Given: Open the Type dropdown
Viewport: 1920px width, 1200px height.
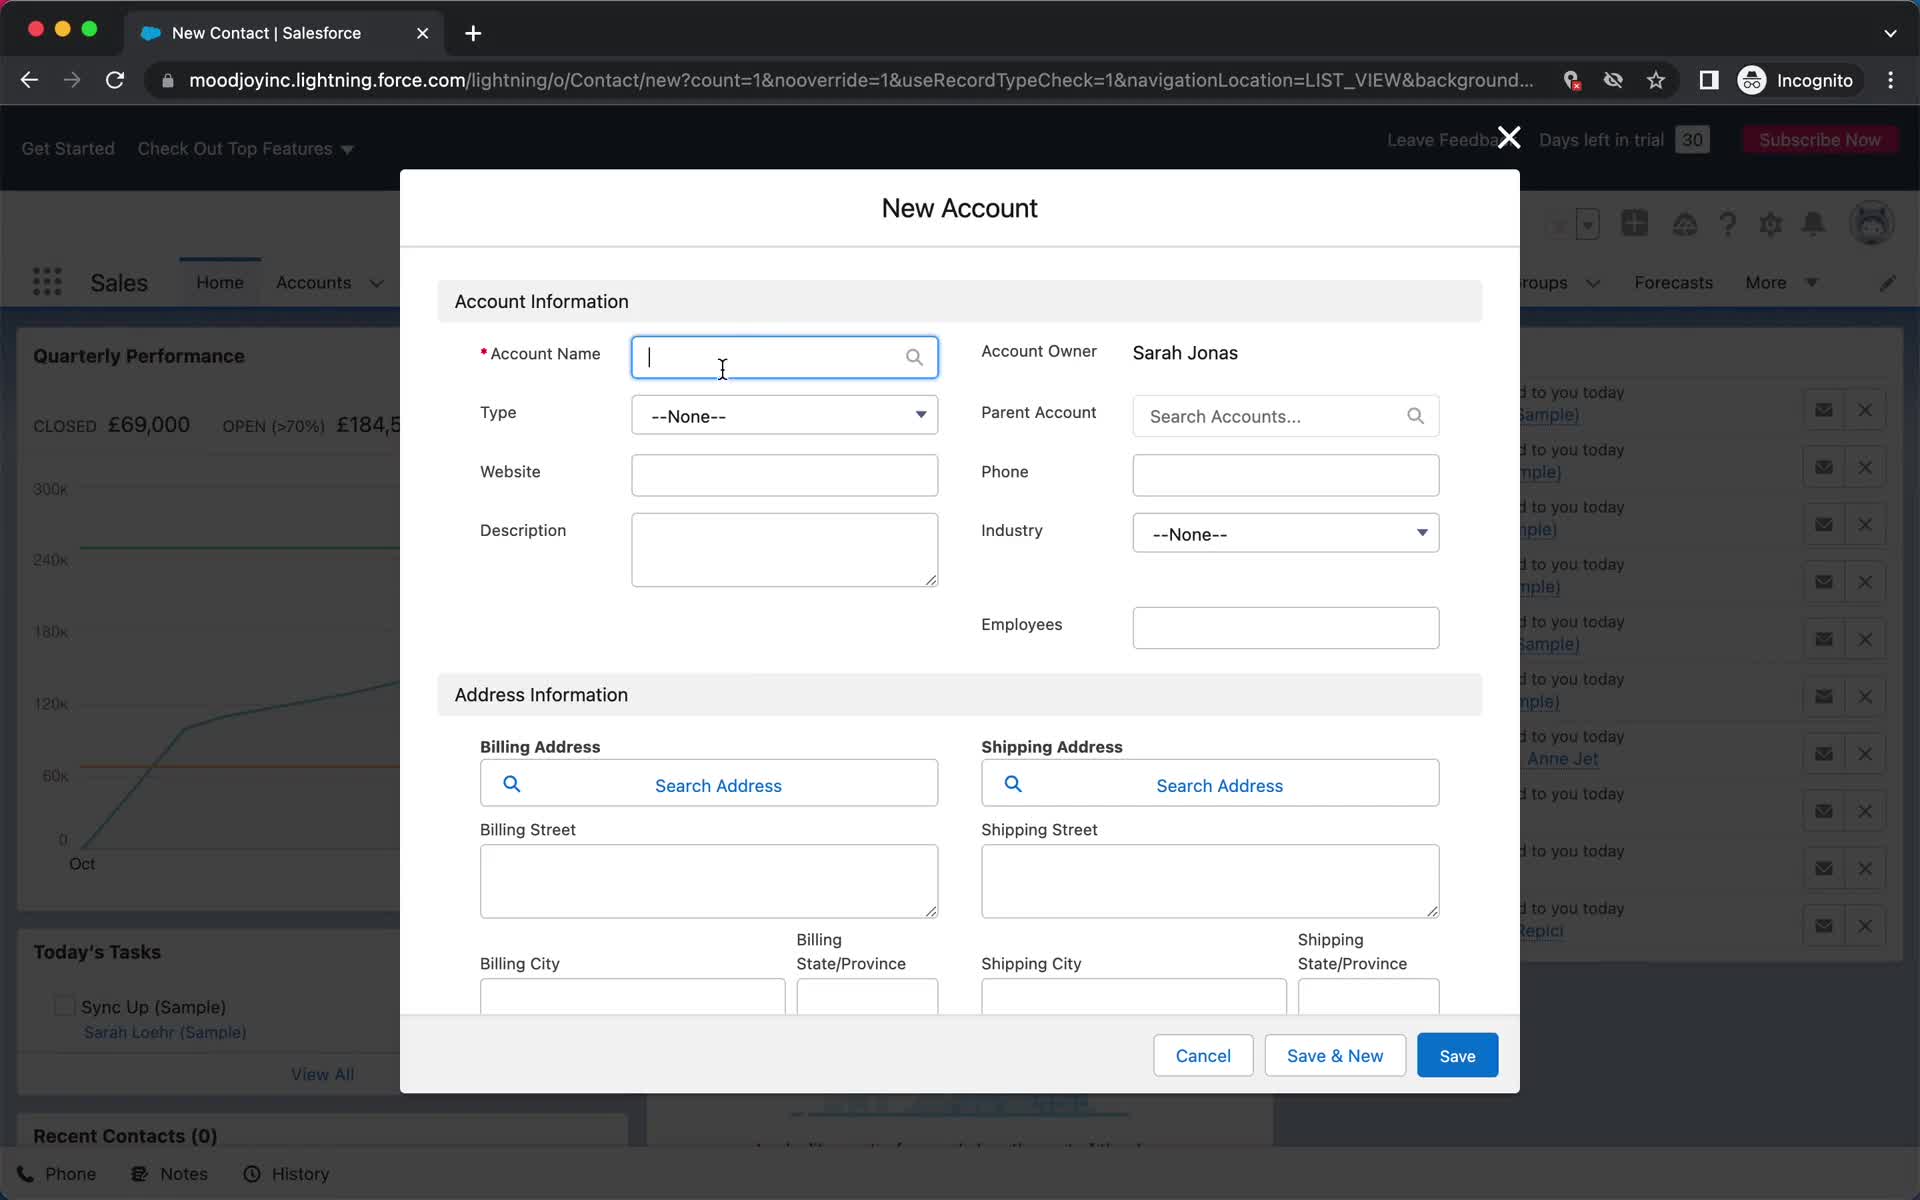Looking at the screenshot, I should 784,415.
